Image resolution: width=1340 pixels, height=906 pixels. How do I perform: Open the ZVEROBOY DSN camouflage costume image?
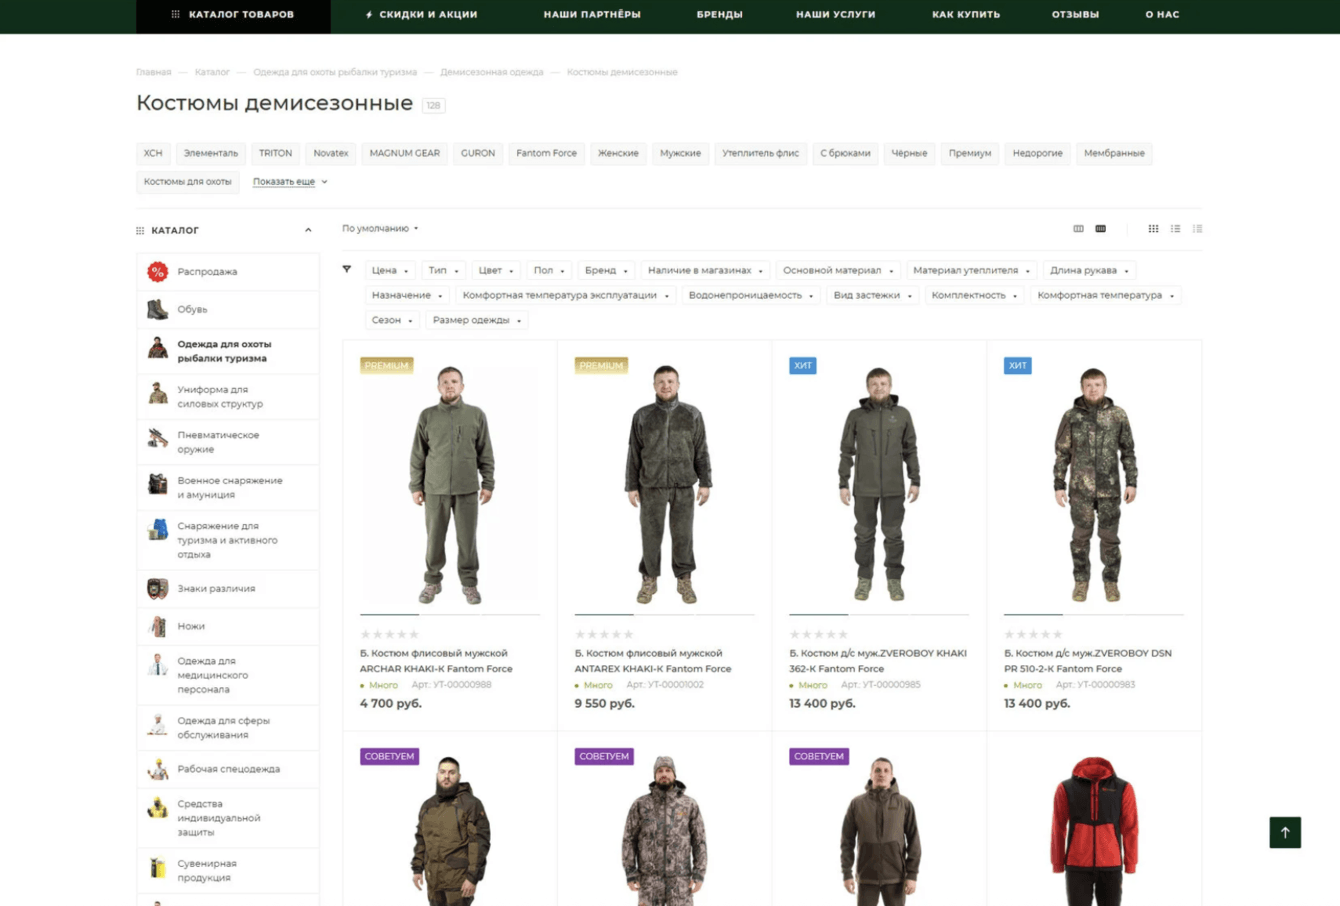pos(1093,483)
